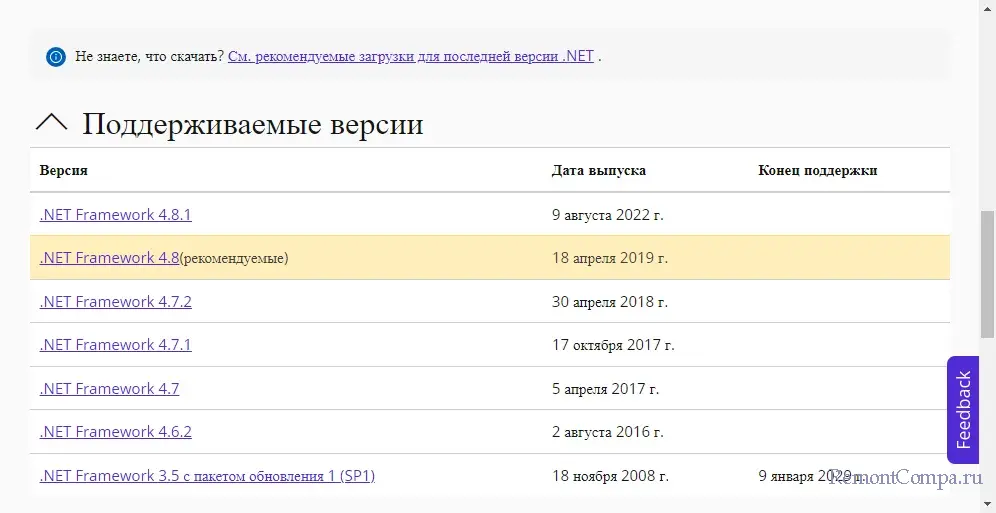
Task: Visit the .NET Framework 4.6.2 download page
Action: tap(115, 432)
